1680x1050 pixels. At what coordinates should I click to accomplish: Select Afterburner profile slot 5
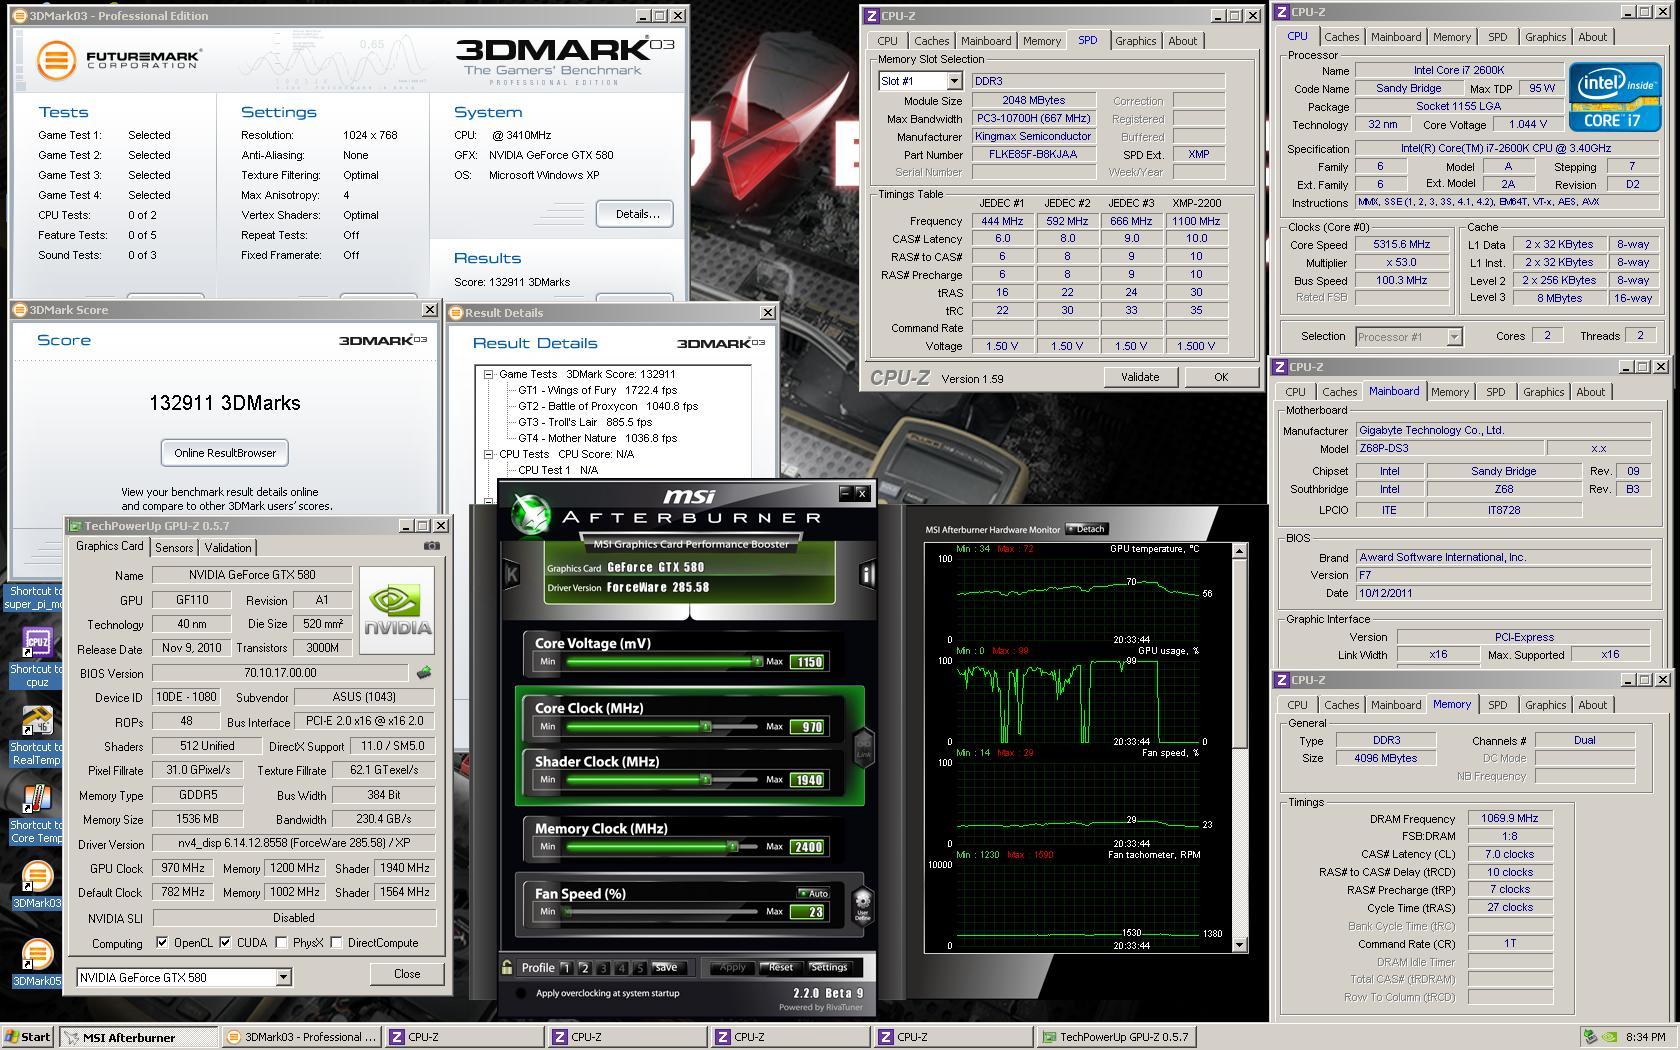pos(640,968)
